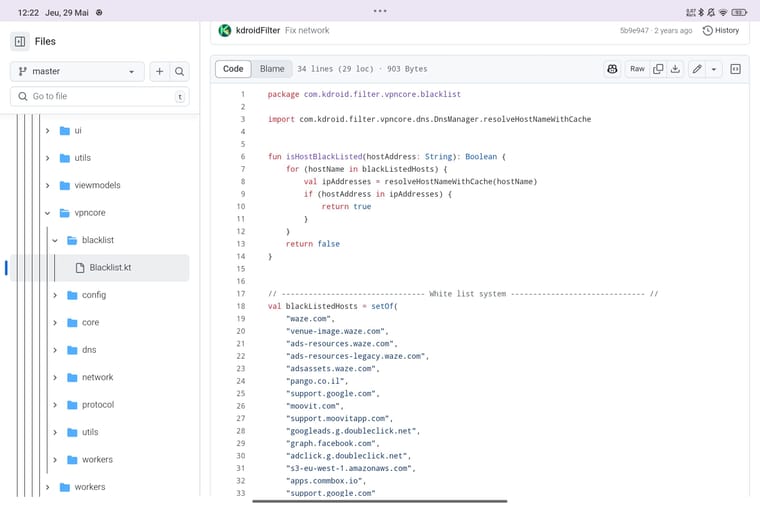Open the viewmodels folder icon
The width and height of the screenshot is (760, 507).
[64, 185]
